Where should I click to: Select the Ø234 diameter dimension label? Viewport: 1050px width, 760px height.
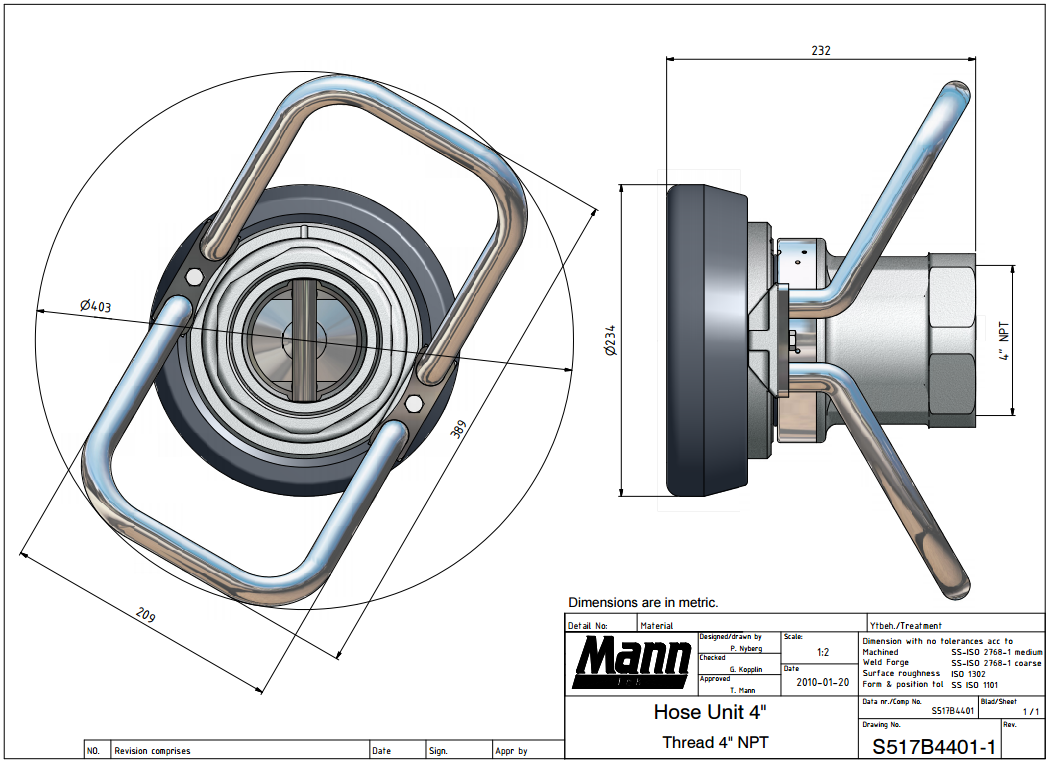pyautogui.click(x=609, y=340)
